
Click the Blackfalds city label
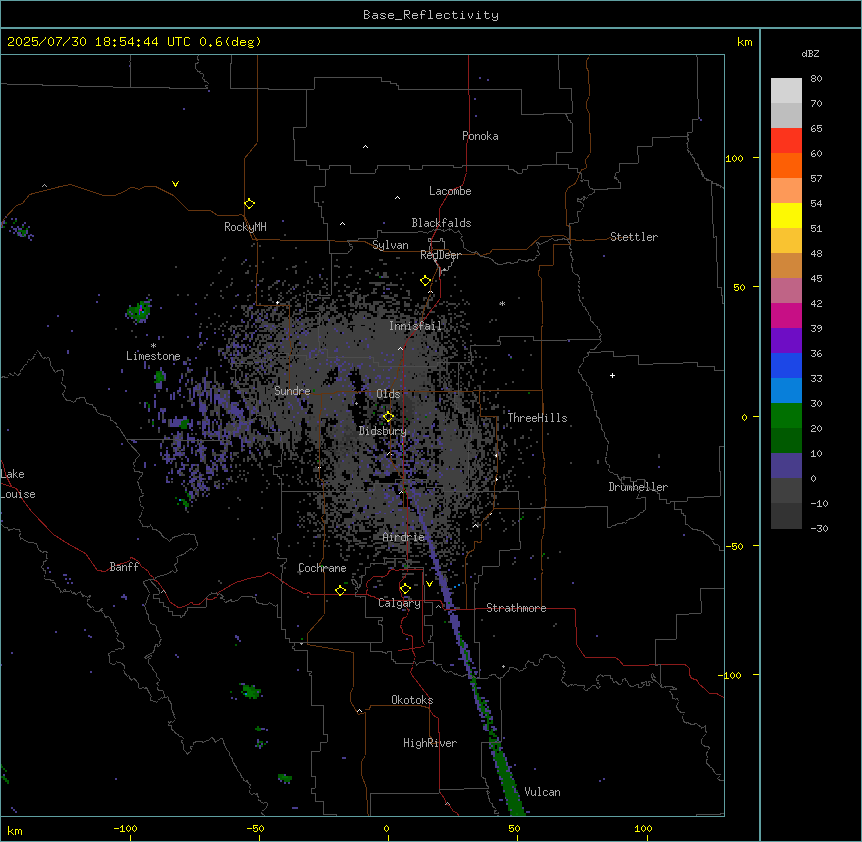point(441,223)
